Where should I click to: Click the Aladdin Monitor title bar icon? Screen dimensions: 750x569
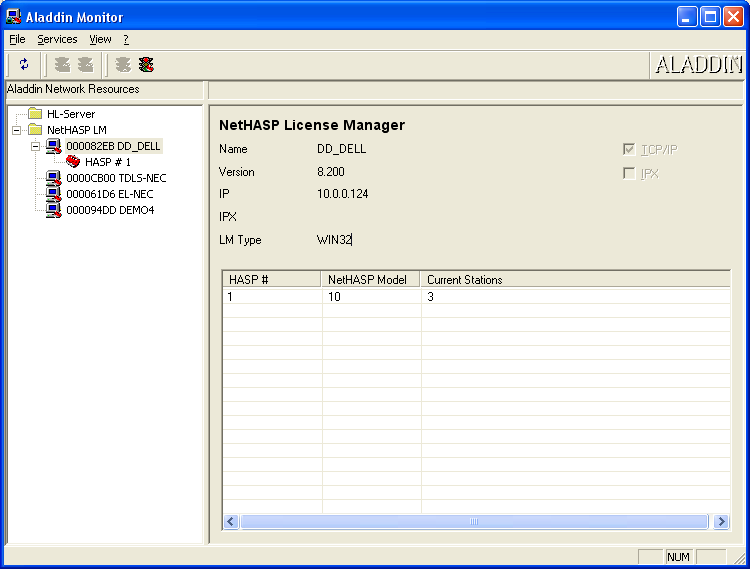(x=13, y=17)
